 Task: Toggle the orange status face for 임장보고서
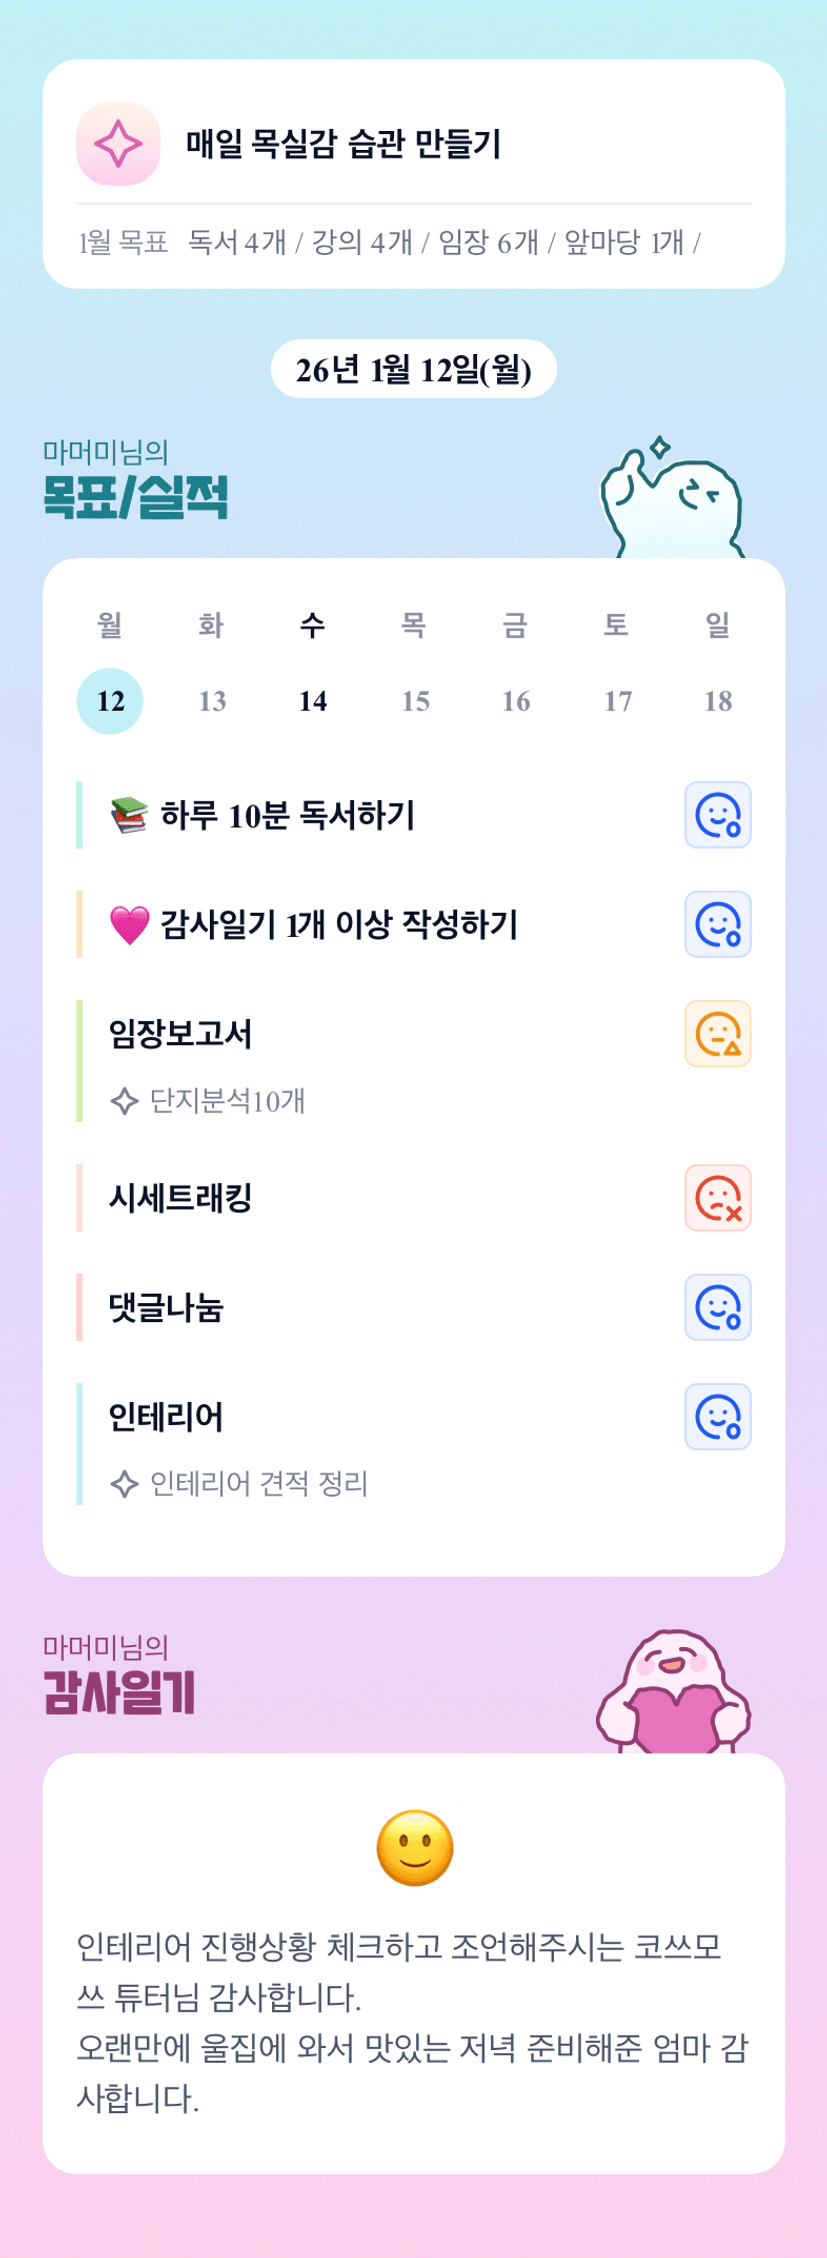tap(717, 1034)
